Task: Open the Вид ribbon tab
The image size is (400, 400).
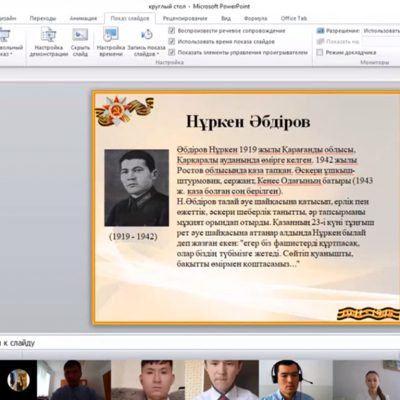Action: pos(226,18)
